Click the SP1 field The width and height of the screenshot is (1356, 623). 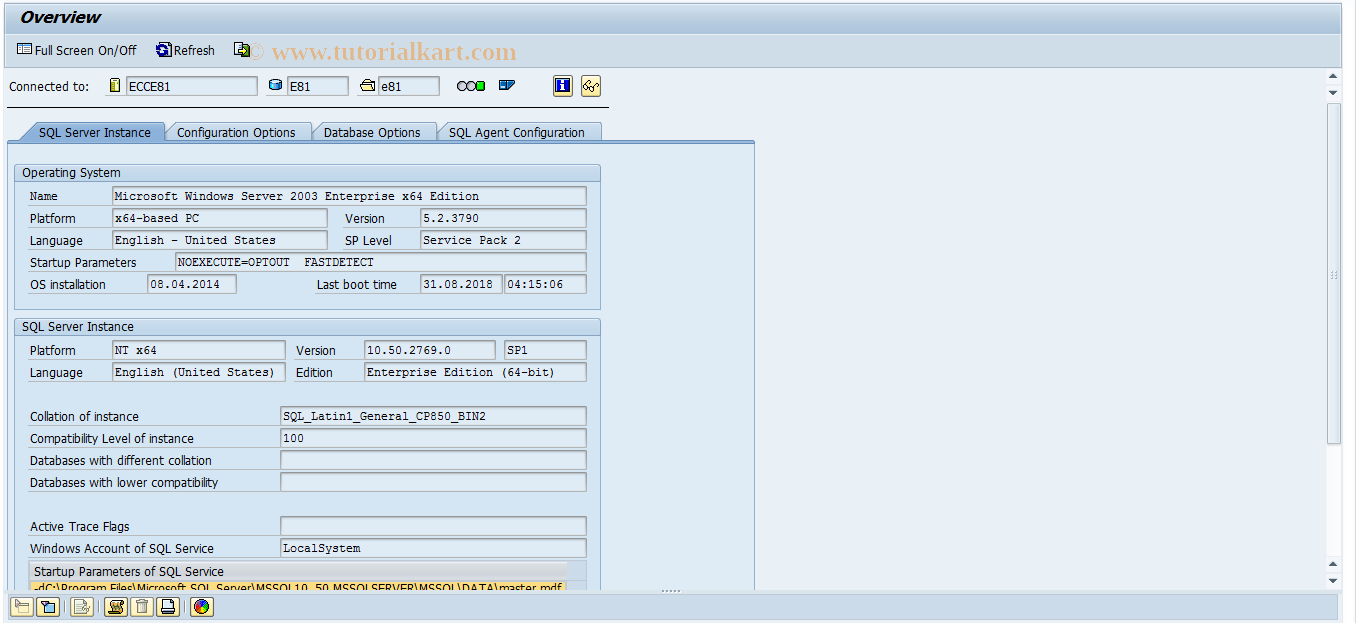(x=545, y=350)
